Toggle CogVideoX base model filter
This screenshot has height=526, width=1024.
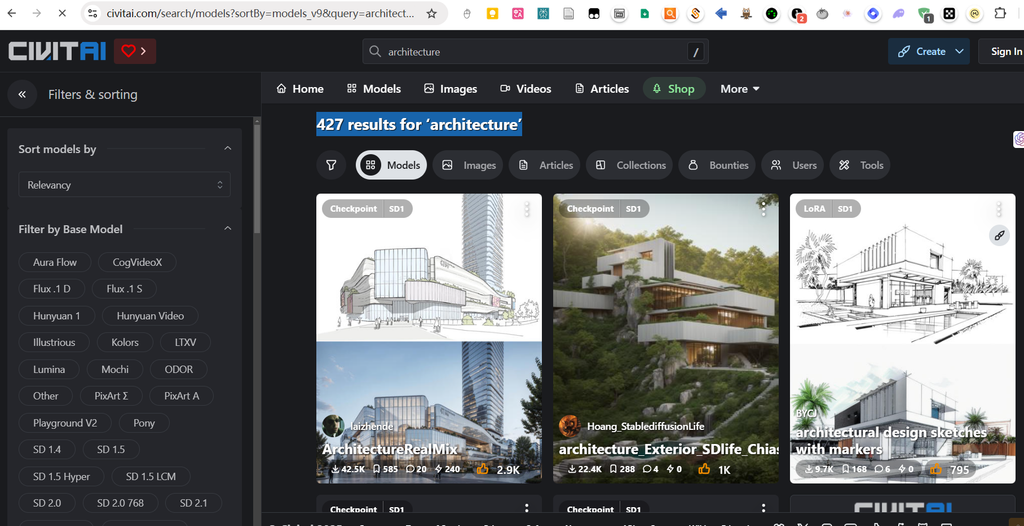[137, 262]
